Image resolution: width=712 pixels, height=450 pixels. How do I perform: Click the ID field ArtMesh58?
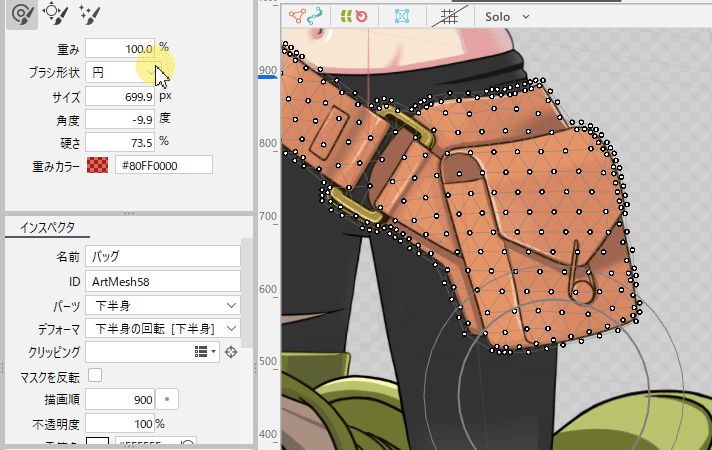[163, 282]
